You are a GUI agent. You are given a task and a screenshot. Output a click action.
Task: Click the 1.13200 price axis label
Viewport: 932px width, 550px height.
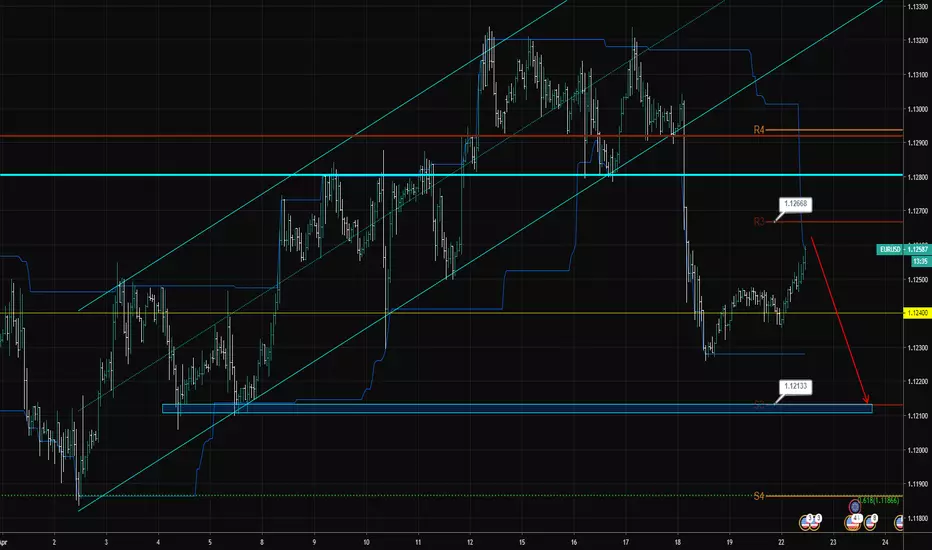918,40
